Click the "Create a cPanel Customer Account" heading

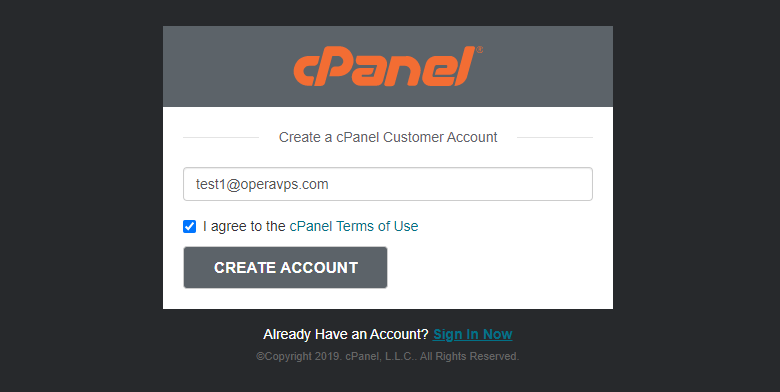click(x=388, y=137)
